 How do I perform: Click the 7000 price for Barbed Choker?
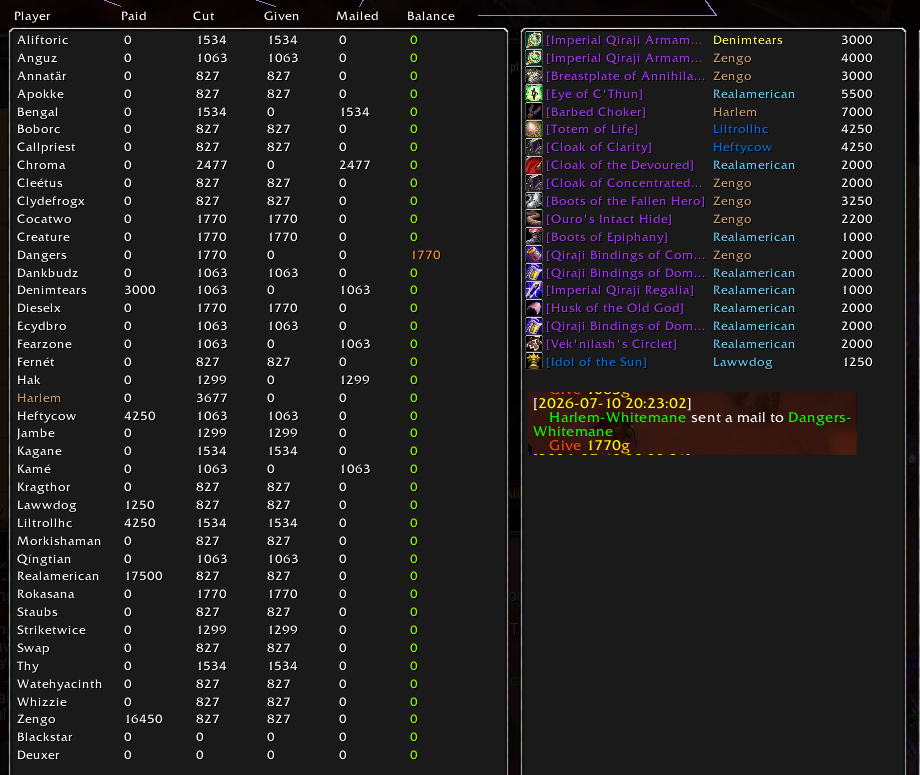857,111
